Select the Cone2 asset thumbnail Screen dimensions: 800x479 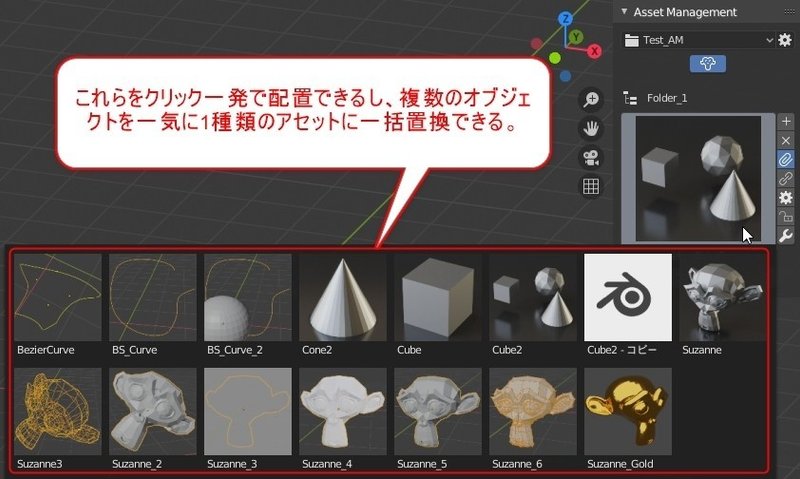(x=343, y=297)
